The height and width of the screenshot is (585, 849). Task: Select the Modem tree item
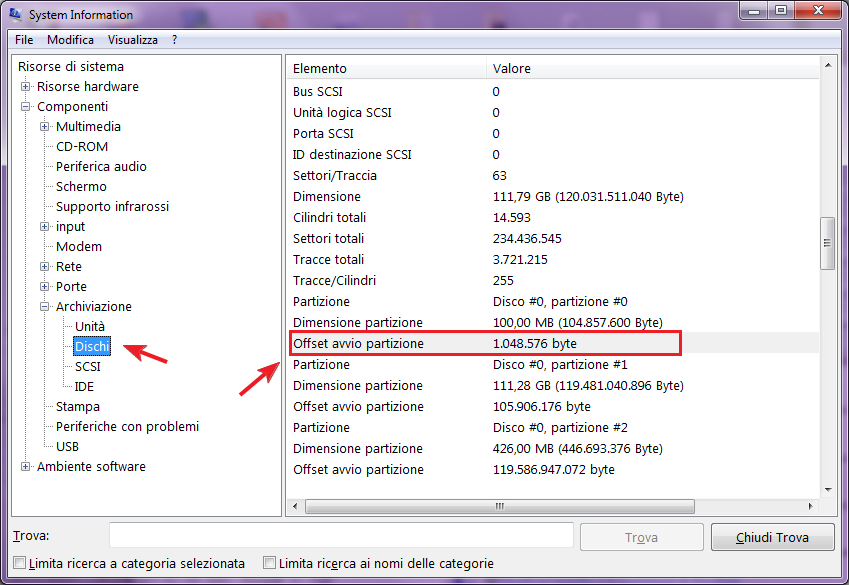coord(79,247)
